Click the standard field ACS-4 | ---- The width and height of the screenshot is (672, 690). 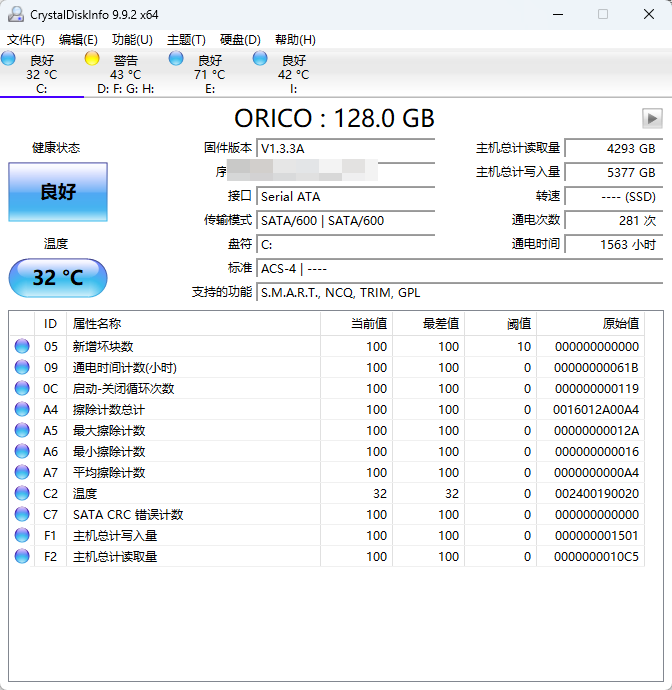tap(459, 268)
